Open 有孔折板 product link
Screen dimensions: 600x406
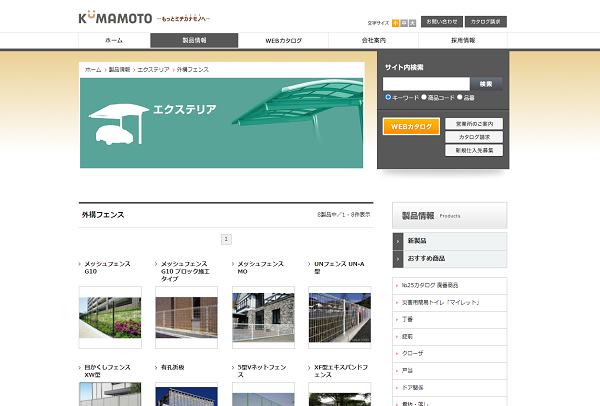click(173, 367)
